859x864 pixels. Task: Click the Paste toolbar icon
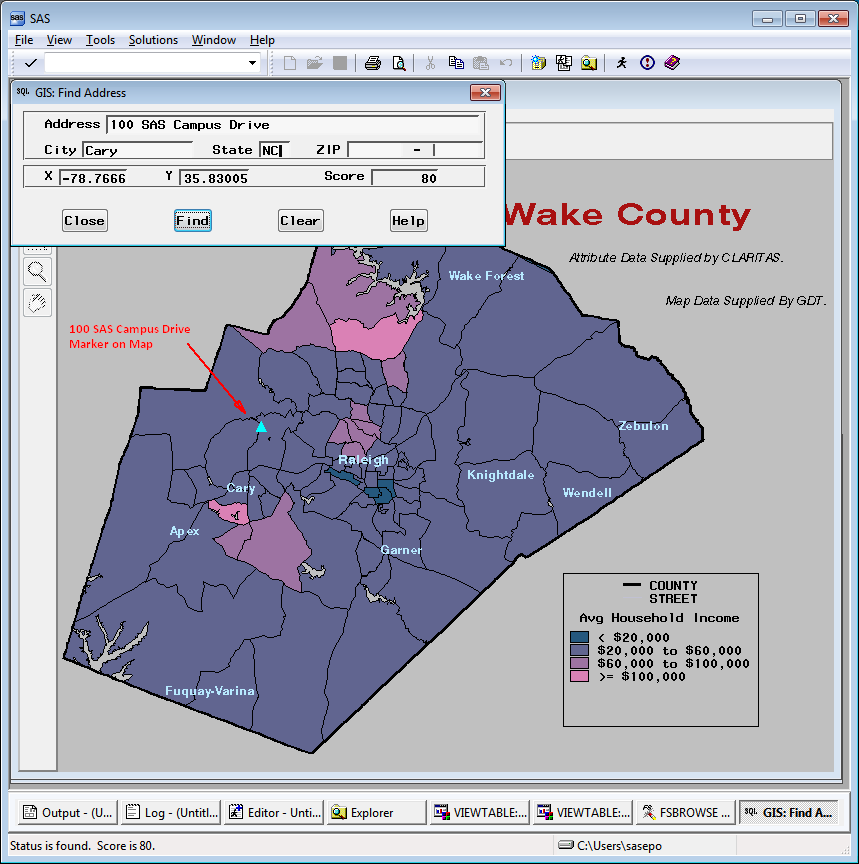[483, 63]
